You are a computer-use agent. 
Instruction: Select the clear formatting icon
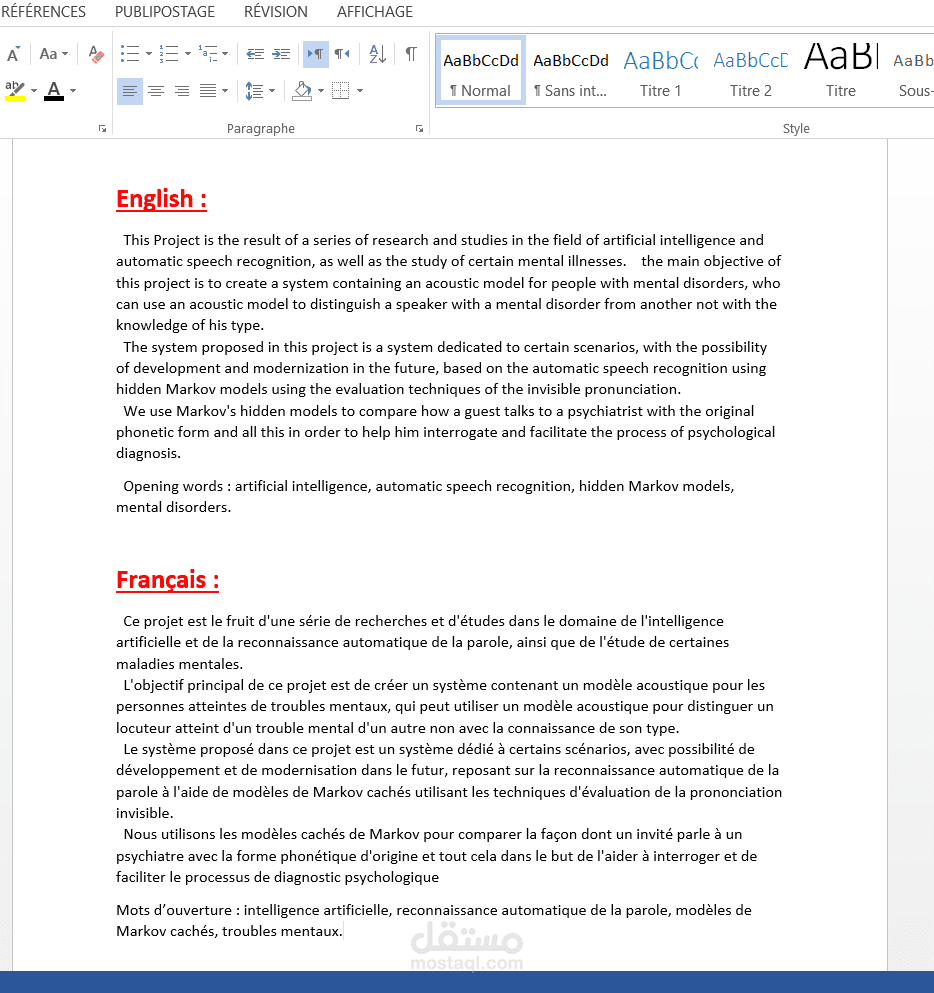[95, 55]
